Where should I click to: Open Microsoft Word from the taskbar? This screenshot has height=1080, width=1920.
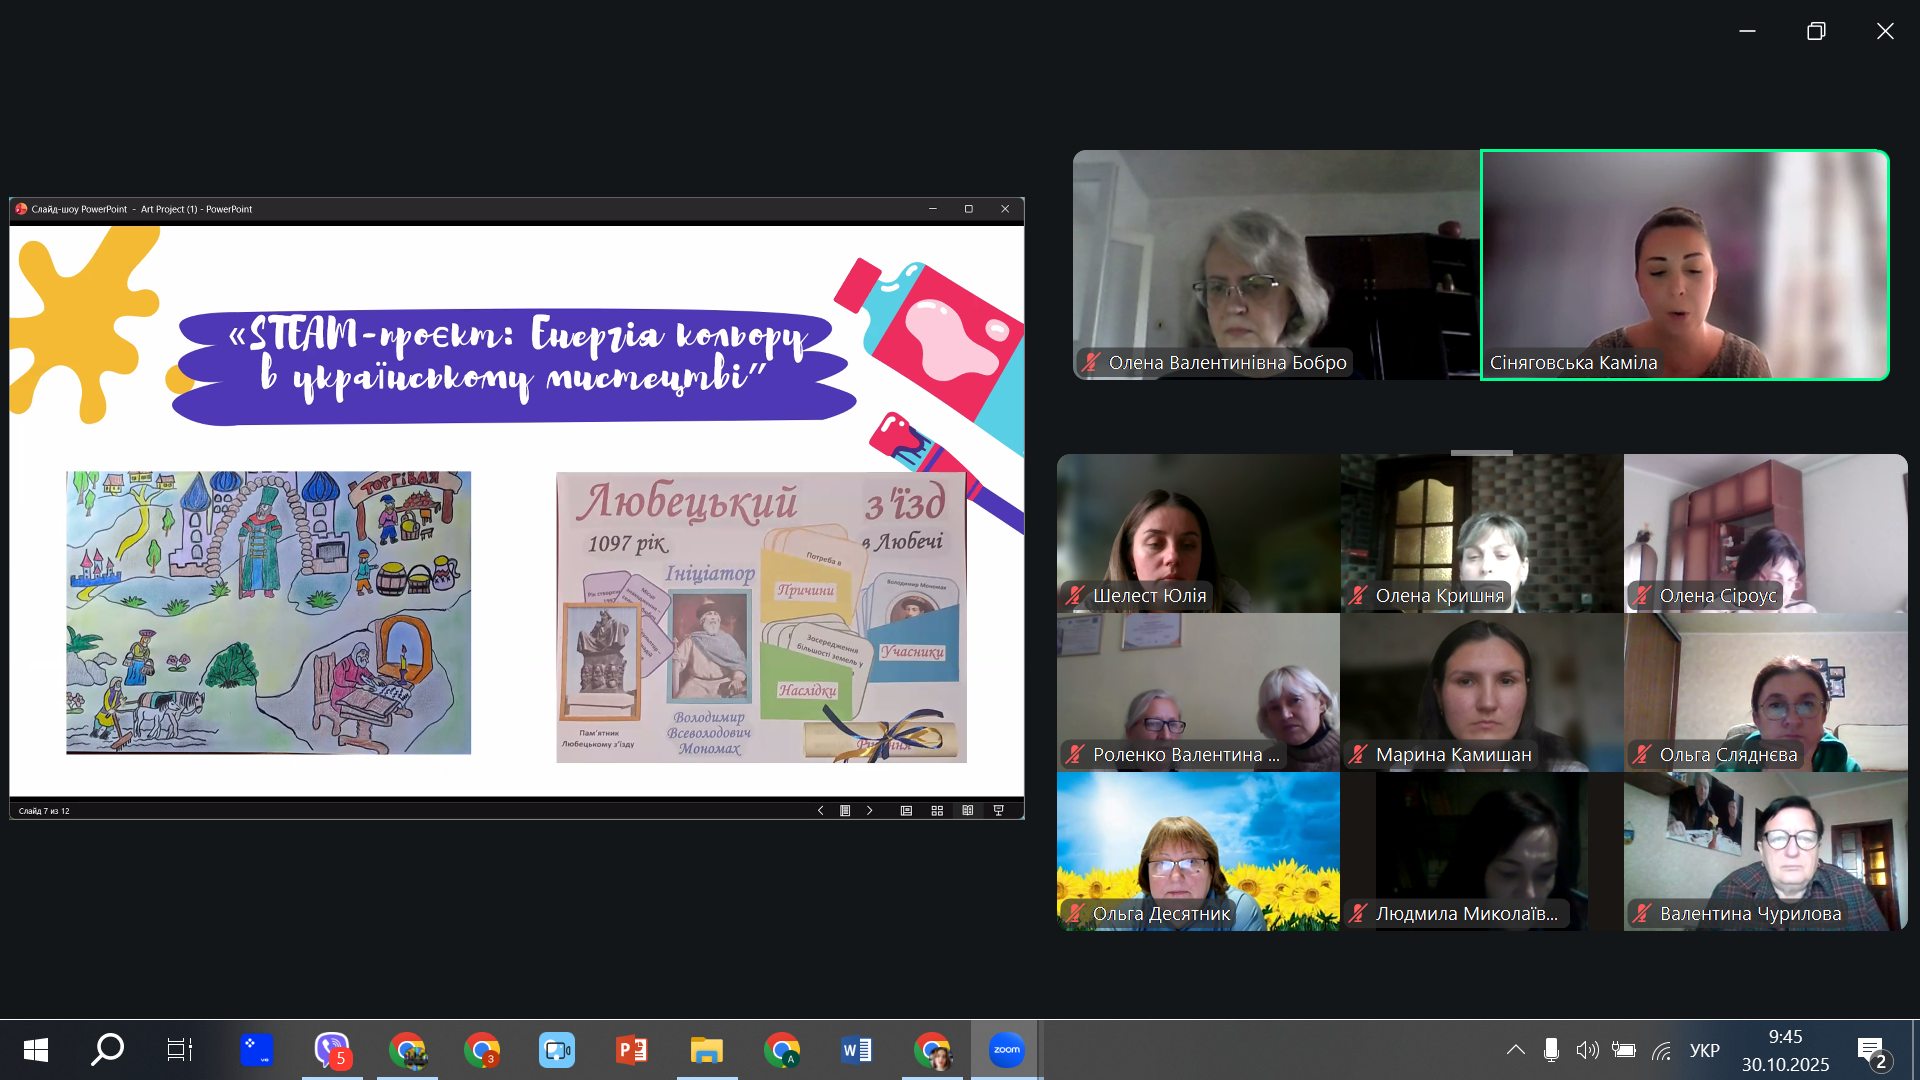pyautogui.click(x=857, y=1050)
